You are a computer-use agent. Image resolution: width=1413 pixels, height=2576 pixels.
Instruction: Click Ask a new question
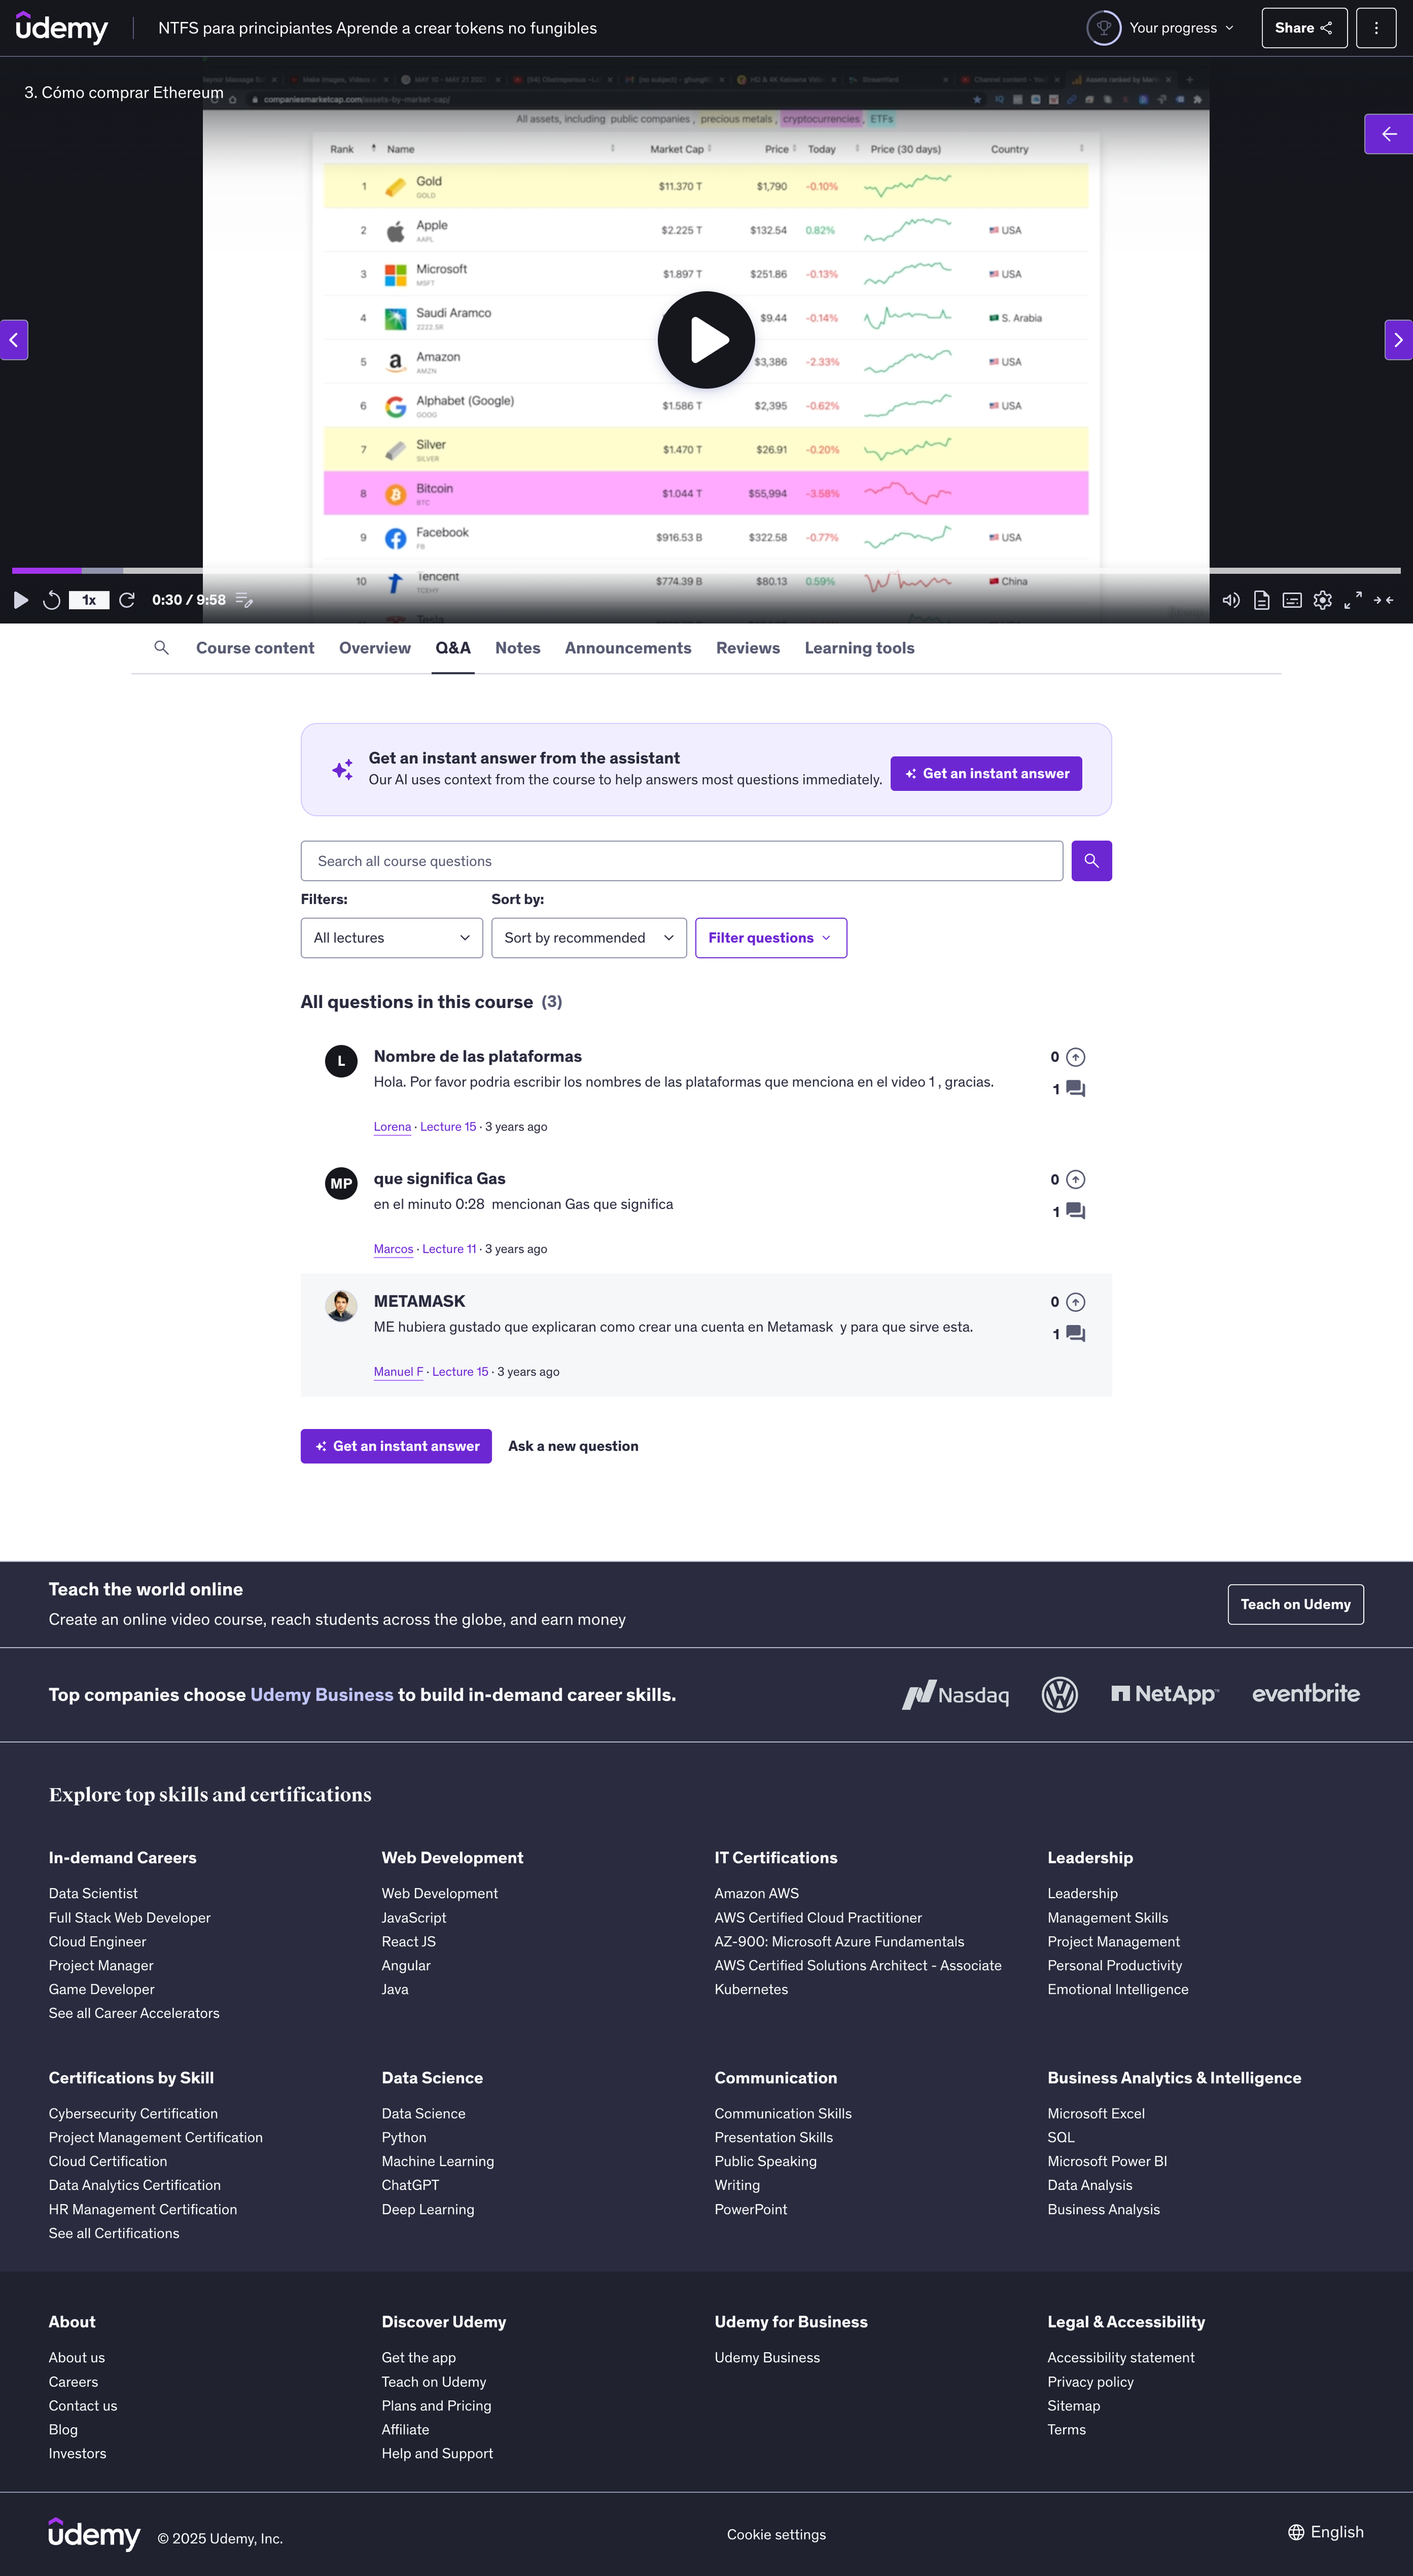click(x=573, y=1446)
